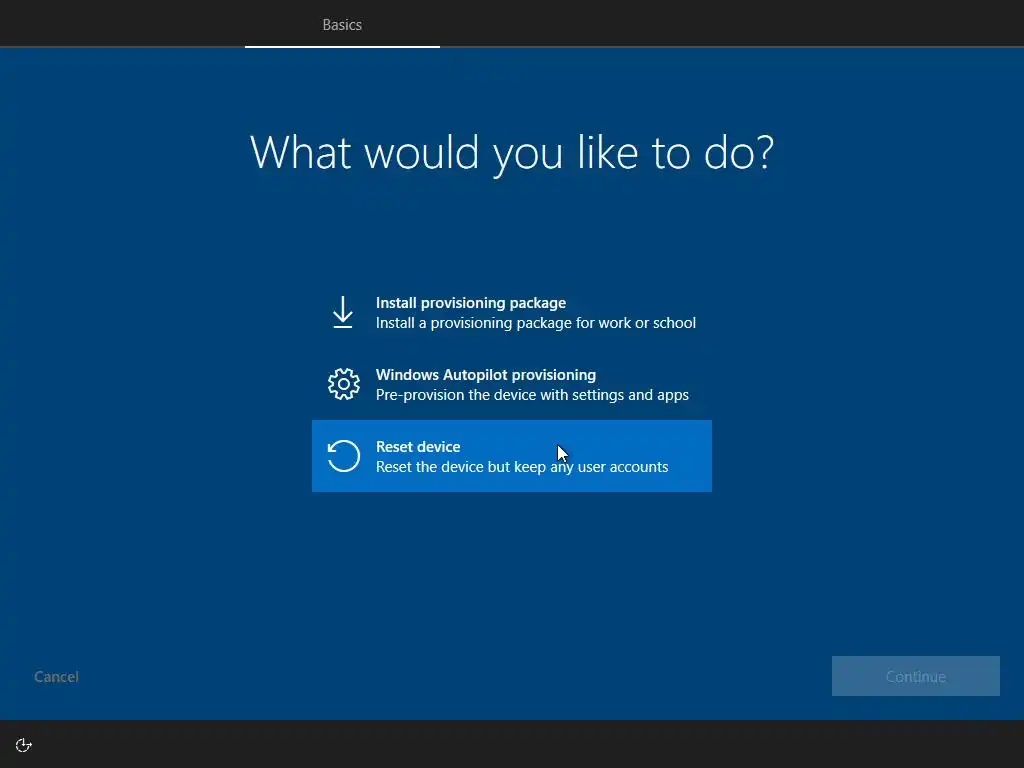1024x768 pixels.
Task: Click the gear icon for Windows Autopilot provisioning
Action: [344, 384]
